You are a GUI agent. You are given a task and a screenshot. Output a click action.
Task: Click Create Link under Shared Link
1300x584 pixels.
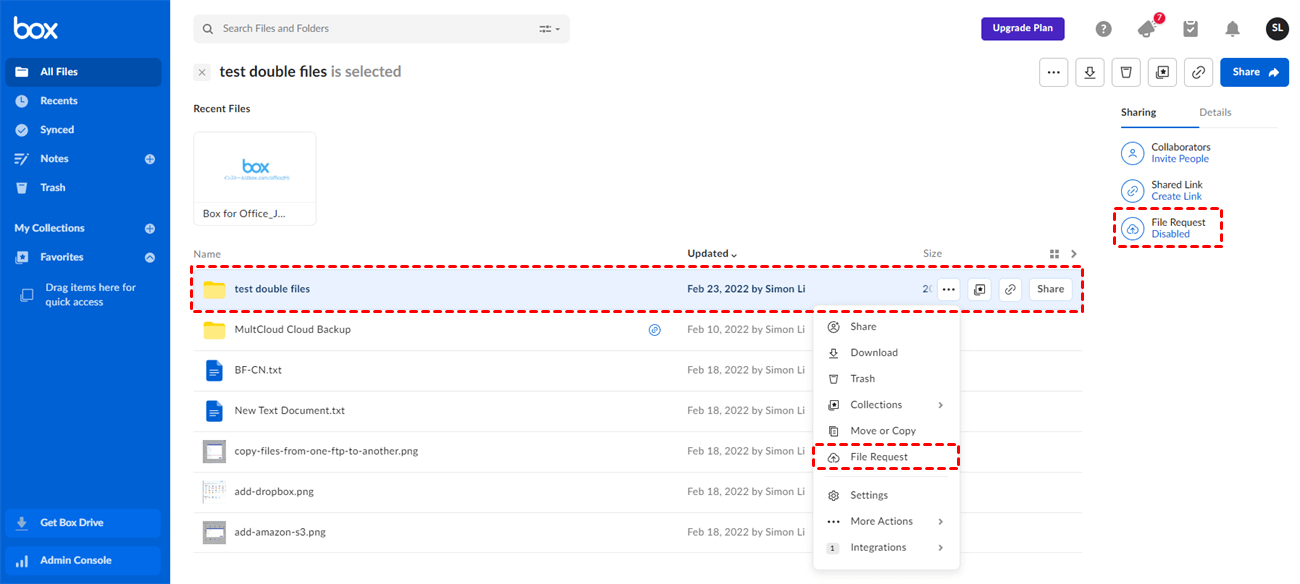[1176, 197]
